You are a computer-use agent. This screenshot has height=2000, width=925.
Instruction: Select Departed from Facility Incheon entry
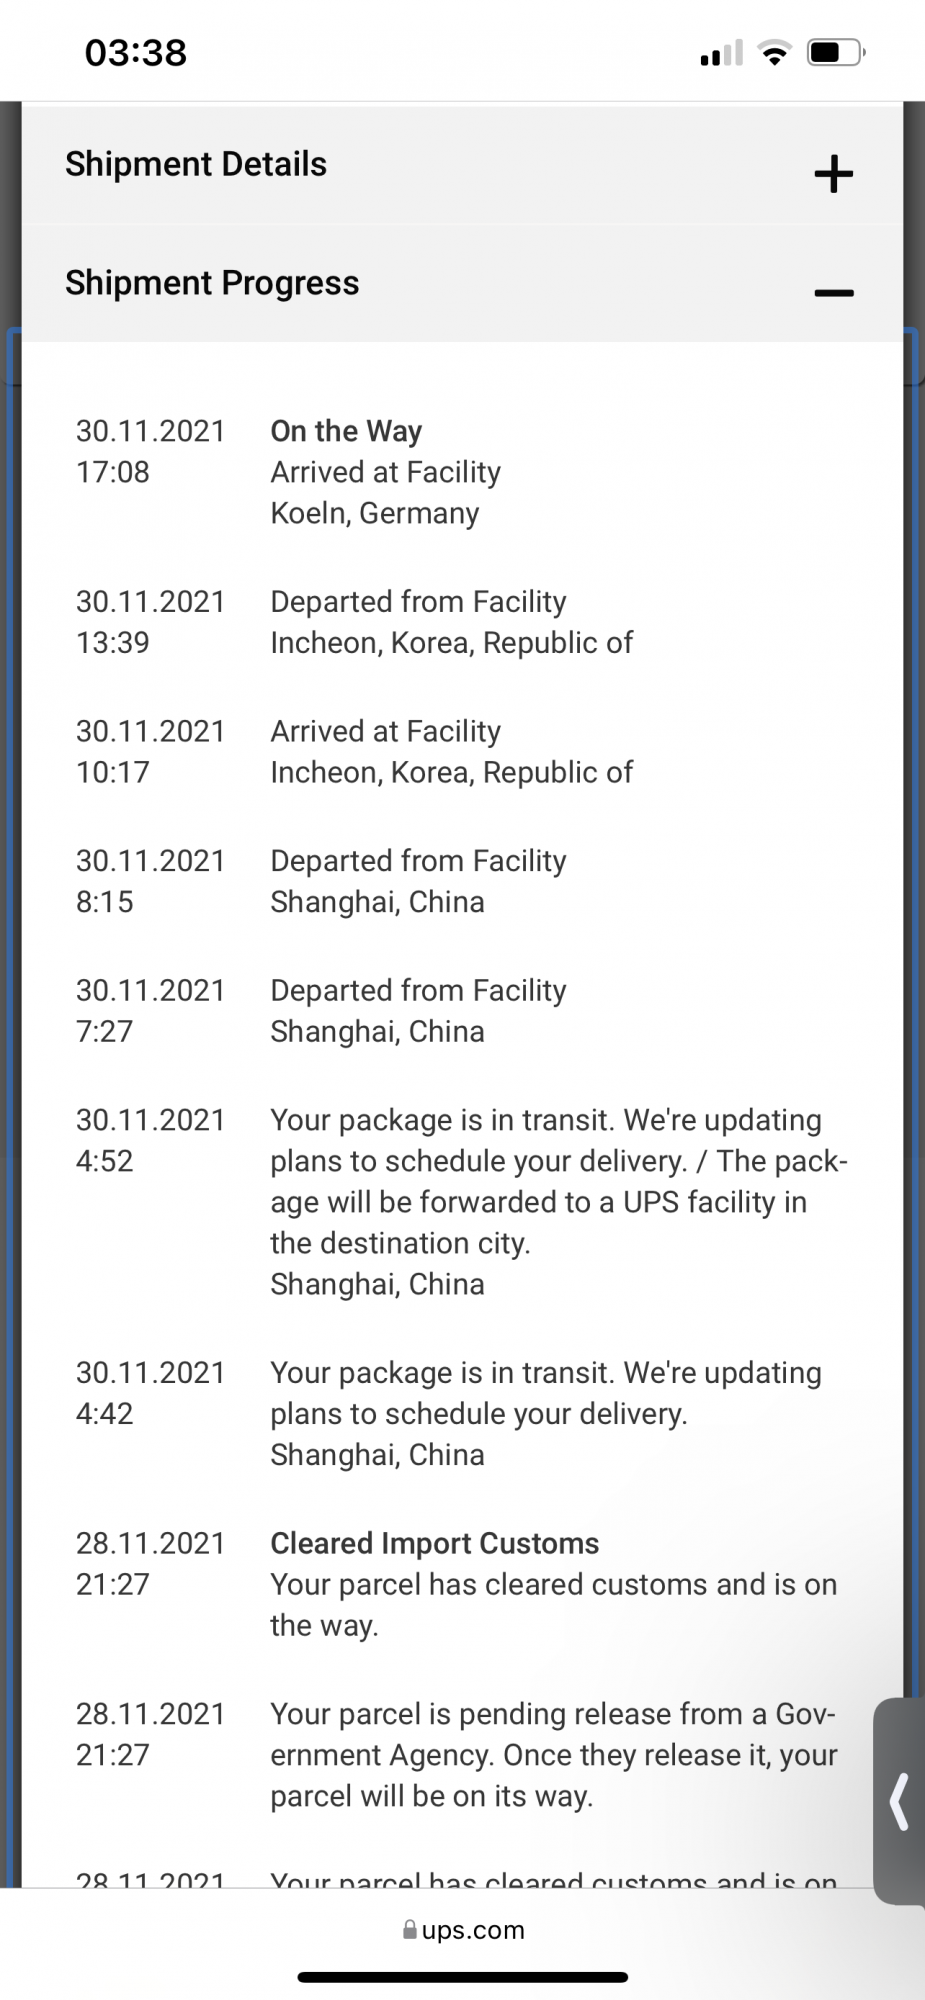pyautogui.click(x=462, y=622)
